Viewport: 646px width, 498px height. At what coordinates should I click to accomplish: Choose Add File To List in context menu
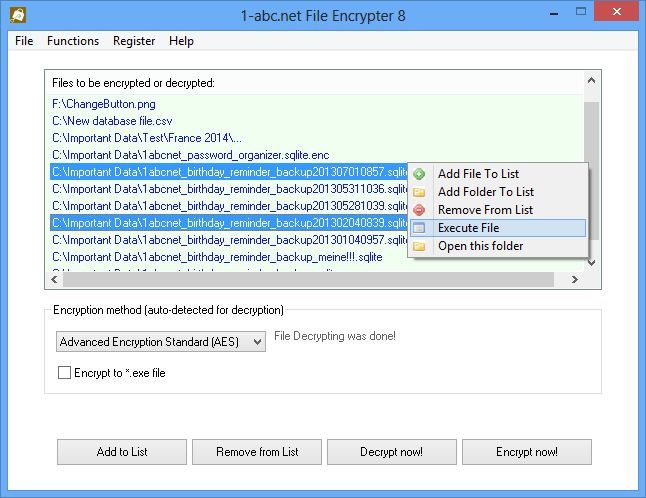pyautogui.click(x=498, y=174)
